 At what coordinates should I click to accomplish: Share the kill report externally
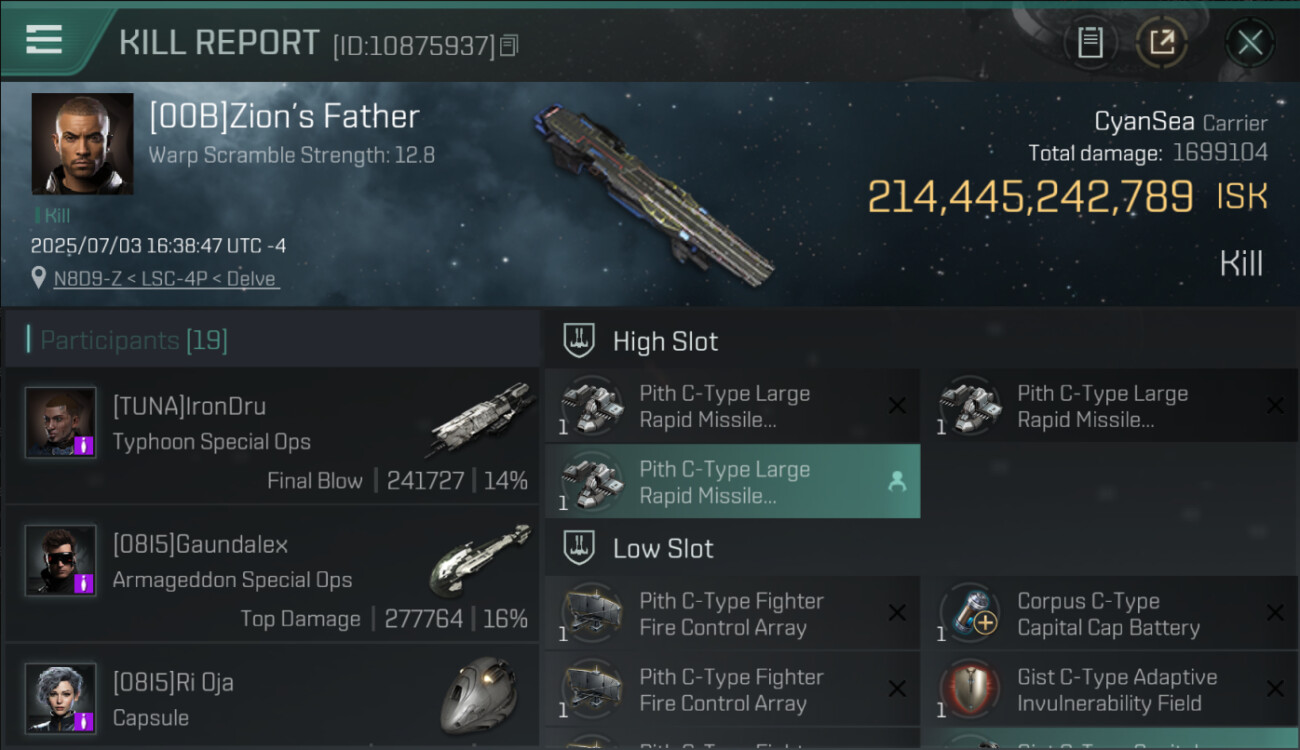tap(1161, 43)
